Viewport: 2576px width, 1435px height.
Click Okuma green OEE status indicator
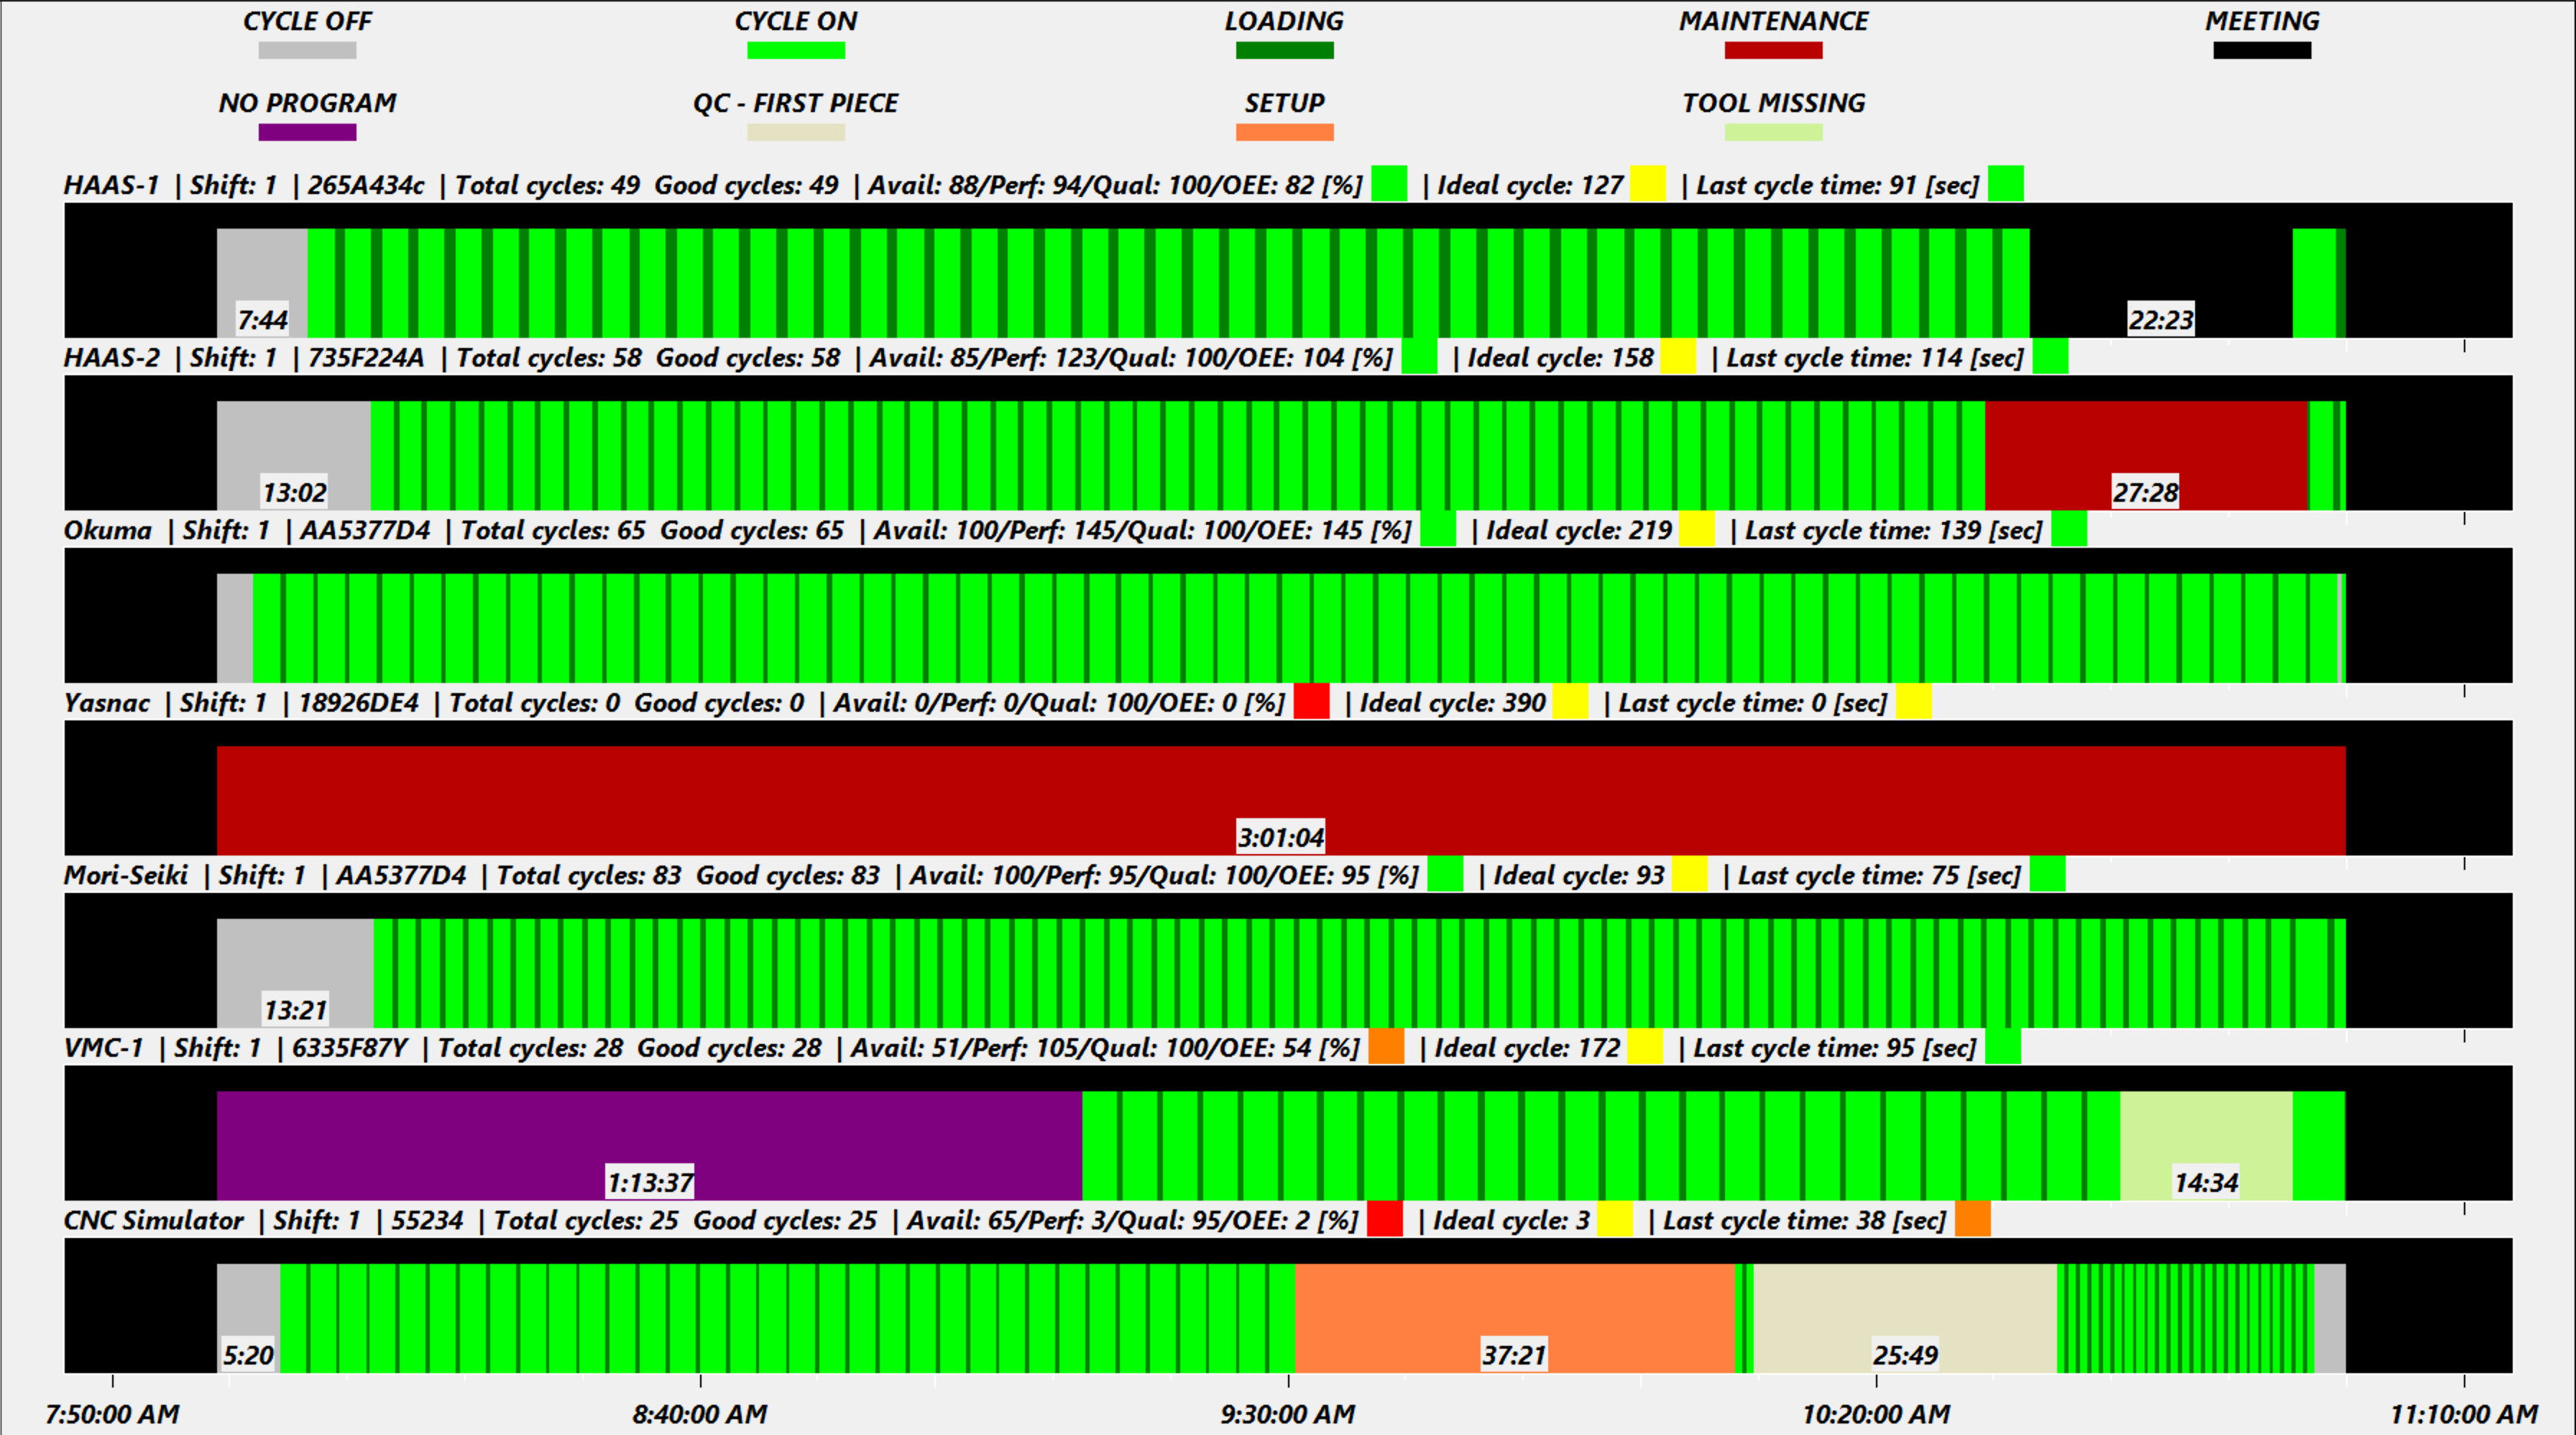click(1438, 529)
